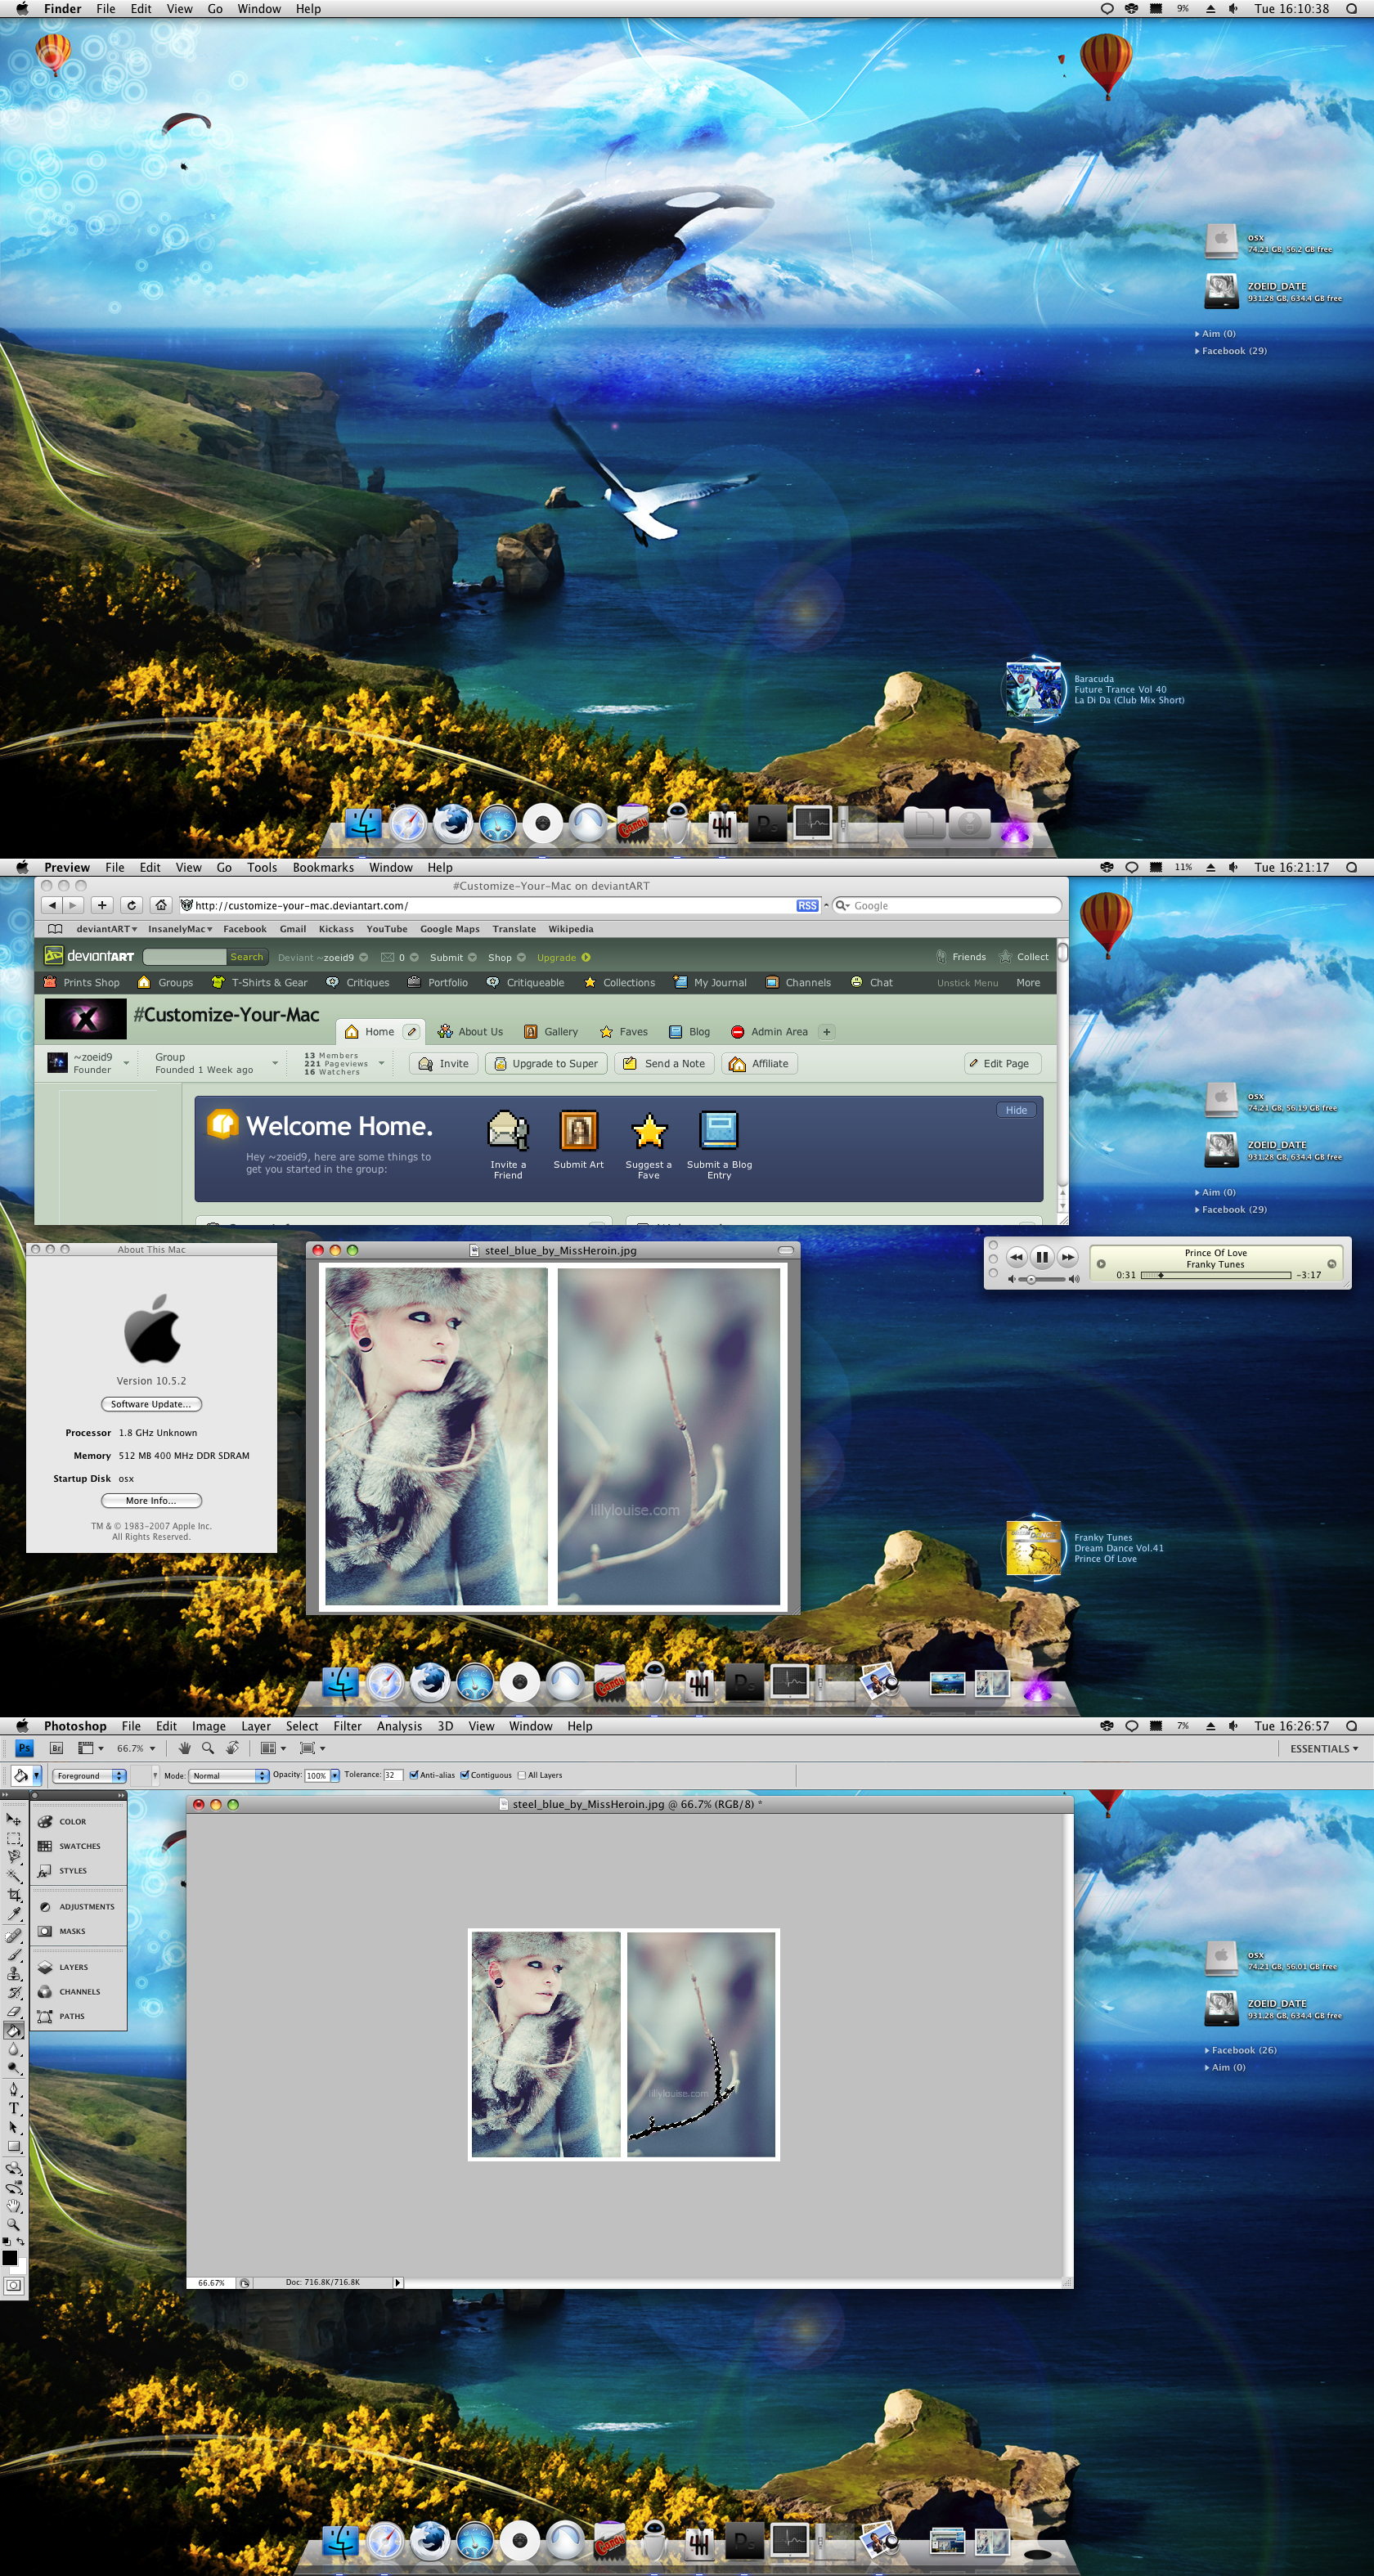Select the Magic Wand tool
Image resolution: width=1374 pixels, height=2576 pixels.
(x=14, y=1875)
